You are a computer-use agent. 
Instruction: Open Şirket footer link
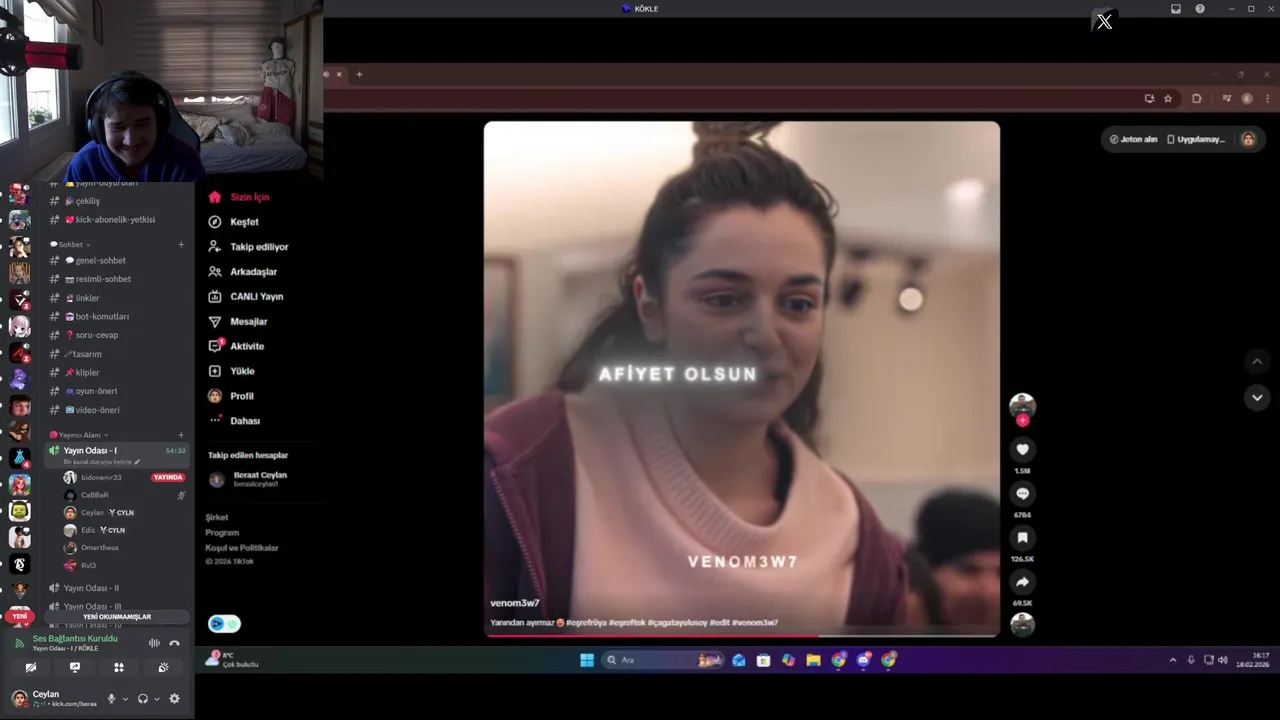[x=217, y=518]
